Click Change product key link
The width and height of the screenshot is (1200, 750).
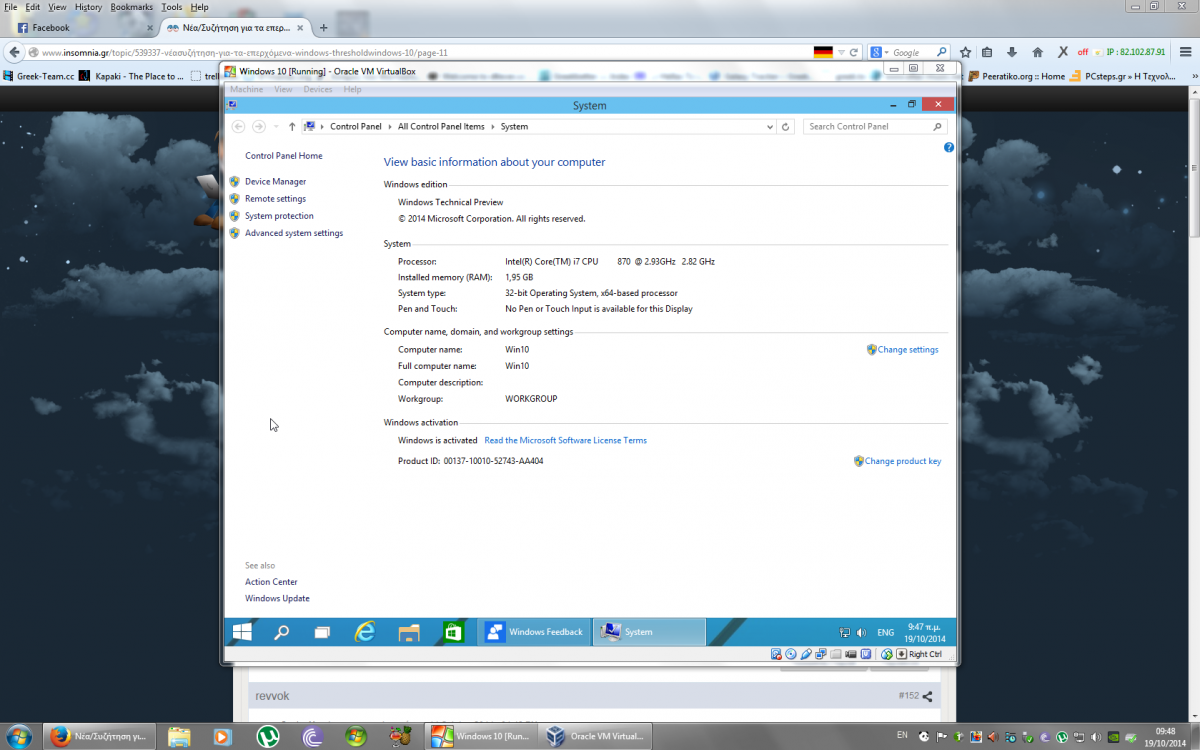pos(903,462)
